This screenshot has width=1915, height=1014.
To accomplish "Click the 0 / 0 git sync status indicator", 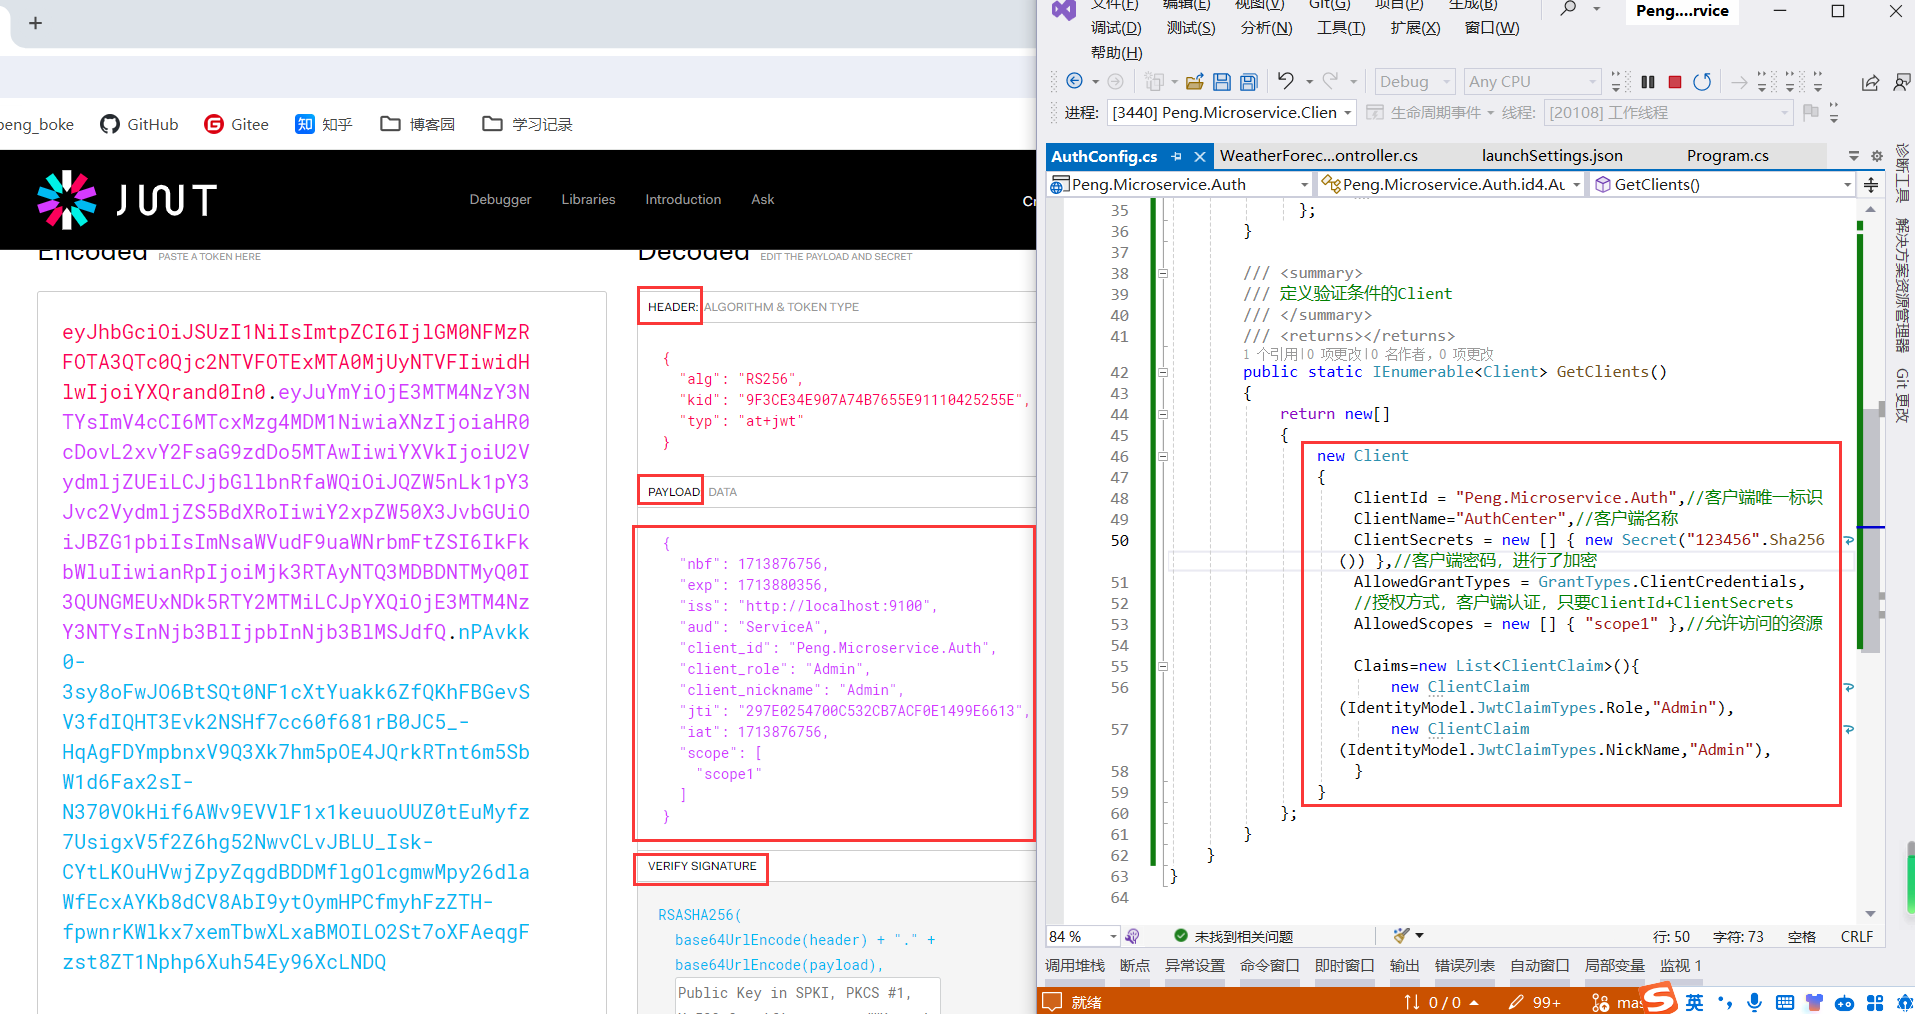I will click(x=1440, y=1002).
